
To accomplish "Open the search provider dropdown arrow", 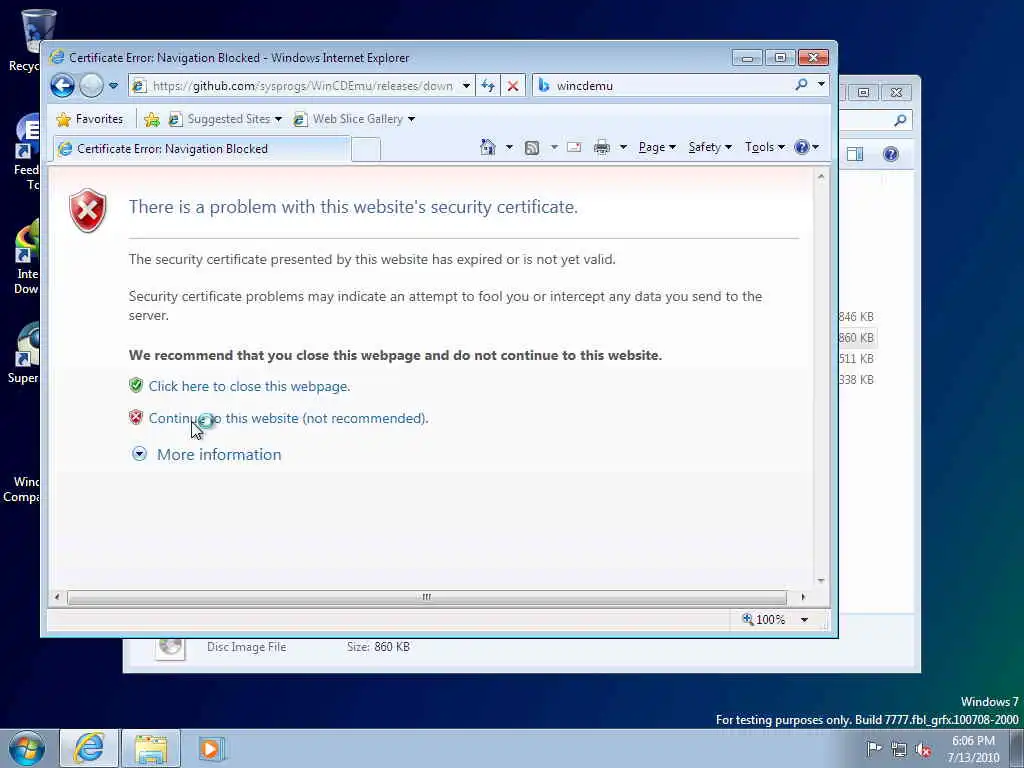I will (x=821, y=84).
